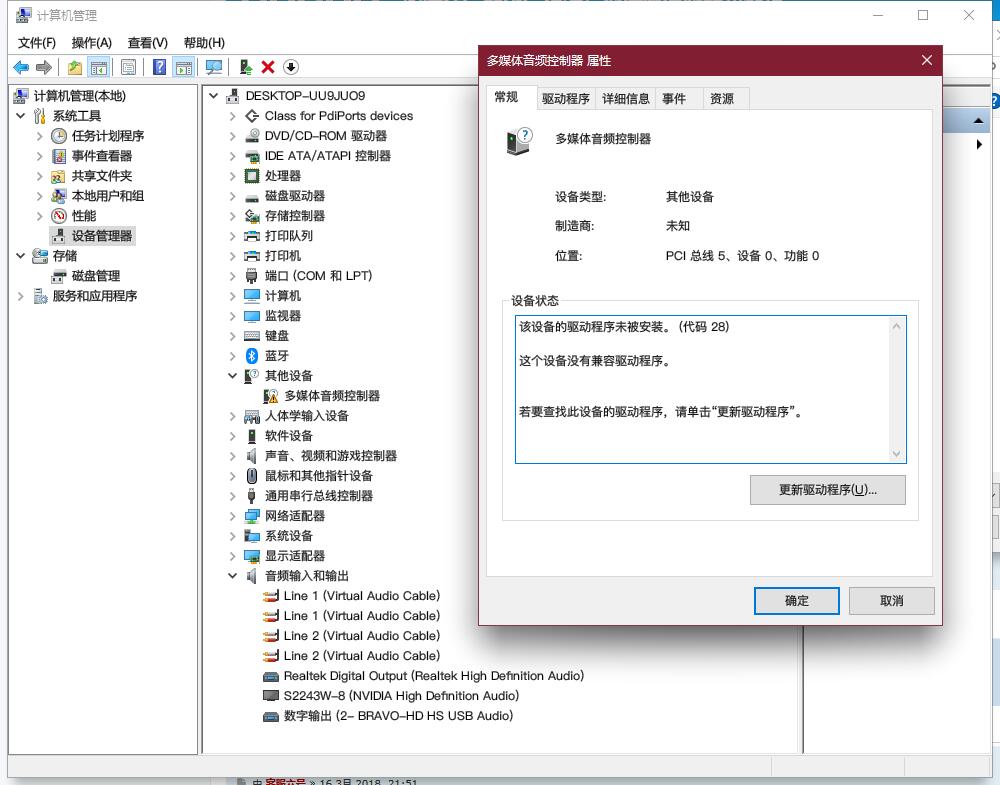1000x785 pixels.
Task: Click the device status scrollbar down arrow
Action: point(896,453)
